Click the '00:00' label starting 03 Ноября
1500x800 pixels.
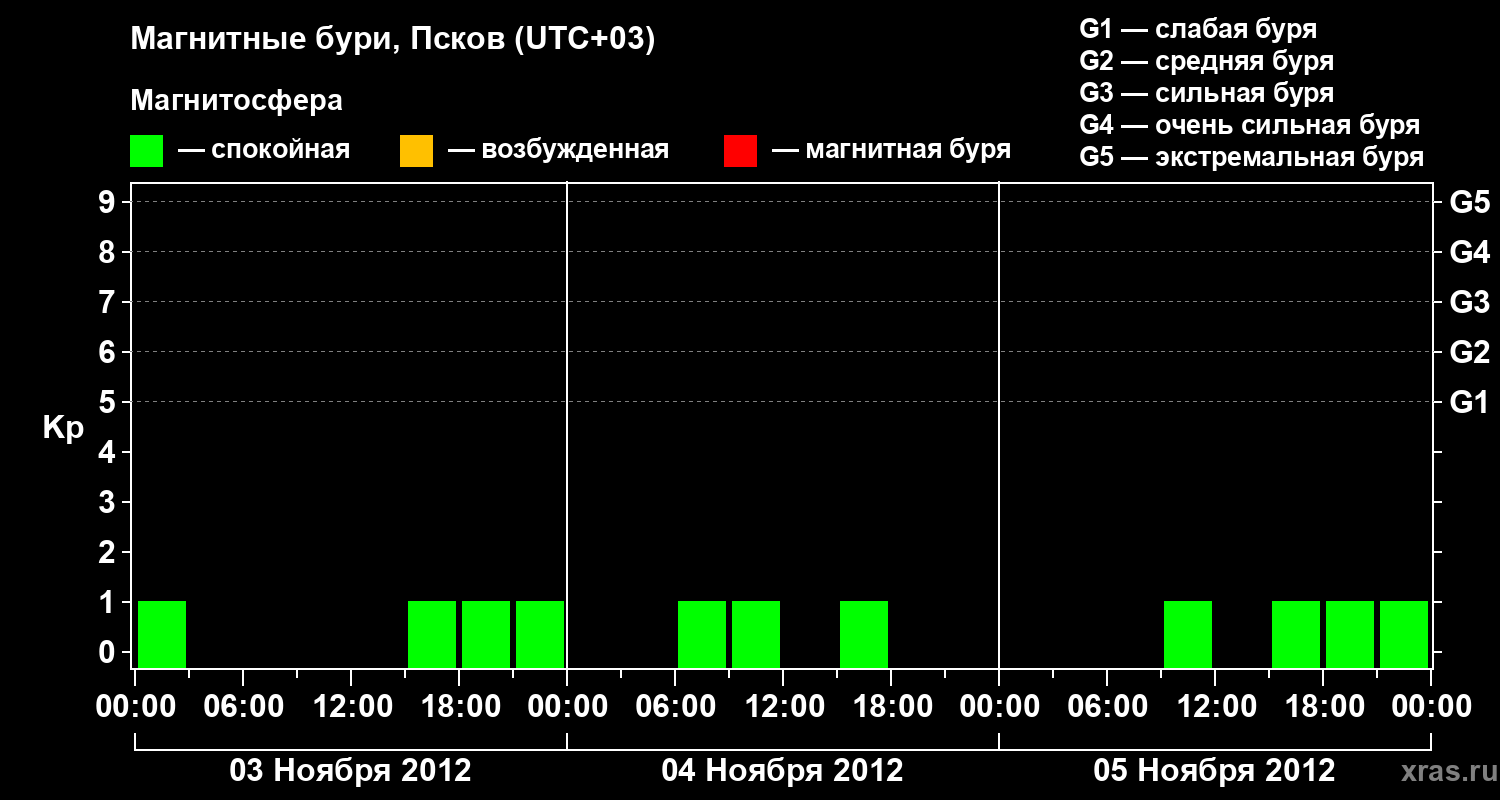[135, 707]
